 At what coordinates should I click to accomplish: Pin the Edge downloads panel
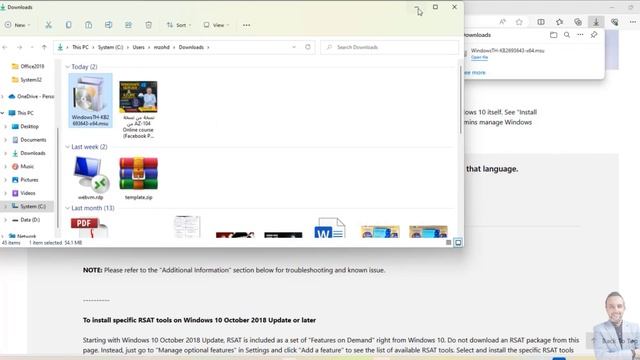[x=594, y=35]
